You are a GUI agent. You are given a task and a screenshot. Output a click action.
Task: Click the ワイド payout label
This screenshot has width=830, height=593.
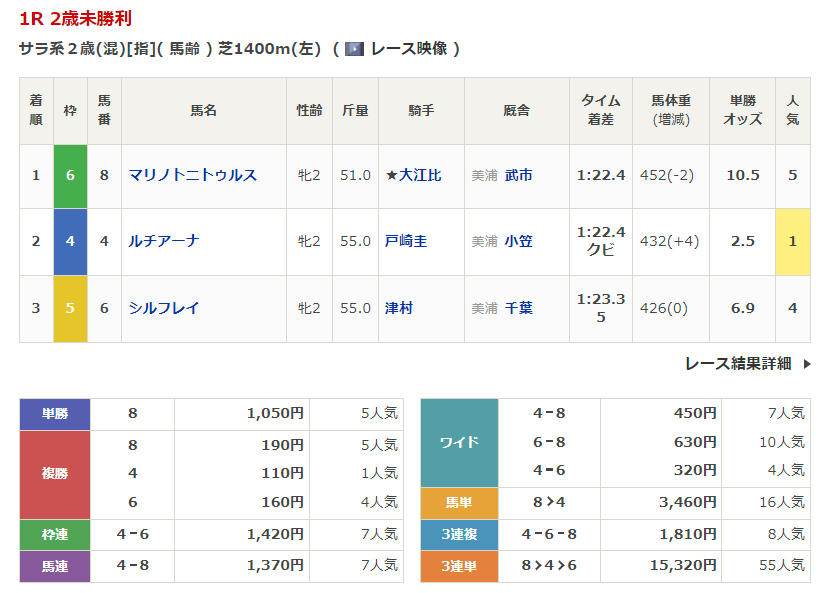coord(459,442)
